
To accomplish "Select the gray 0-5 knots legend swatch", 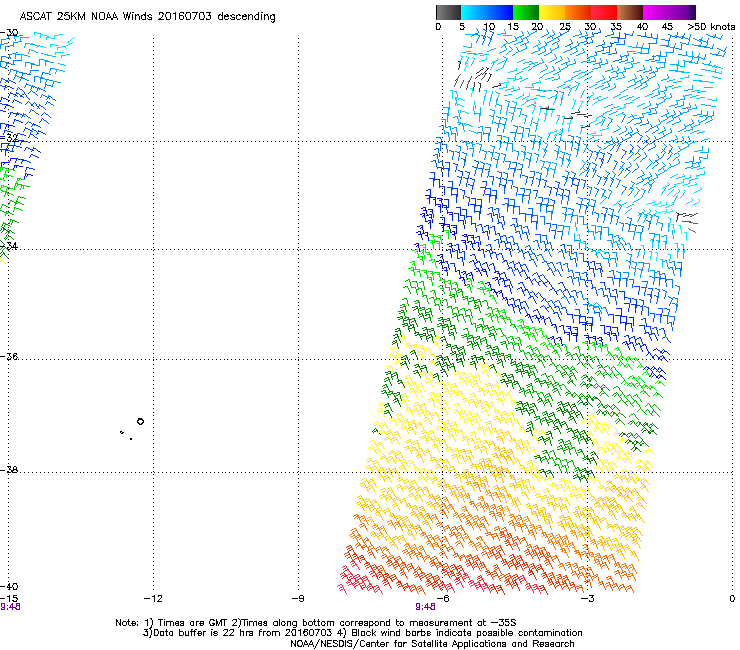I will (448, 12).
